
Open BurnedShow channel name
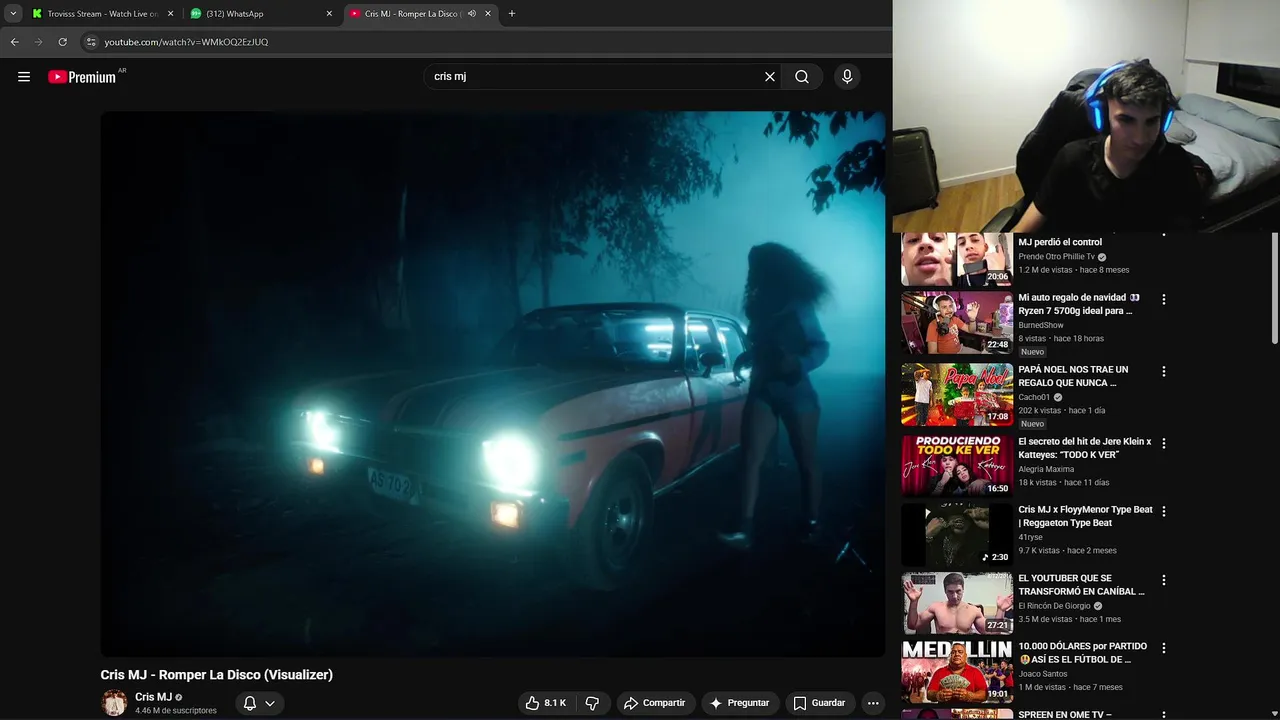click(1041, 325)
